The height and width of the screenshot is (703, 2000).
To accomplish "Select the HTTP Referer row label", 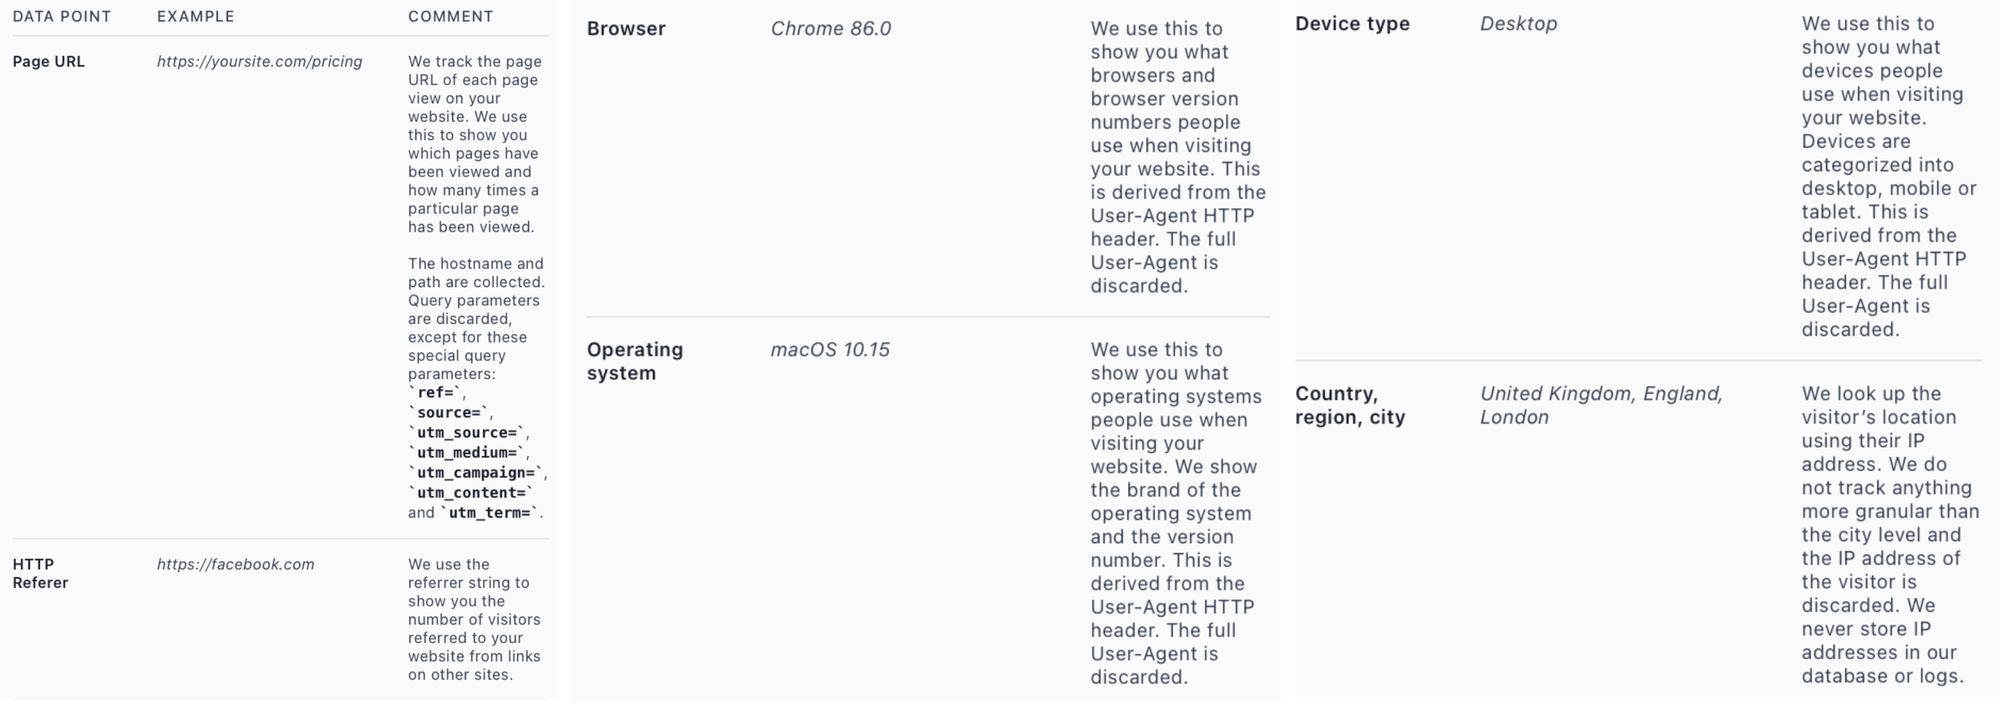I will click(x=41, y=574).
